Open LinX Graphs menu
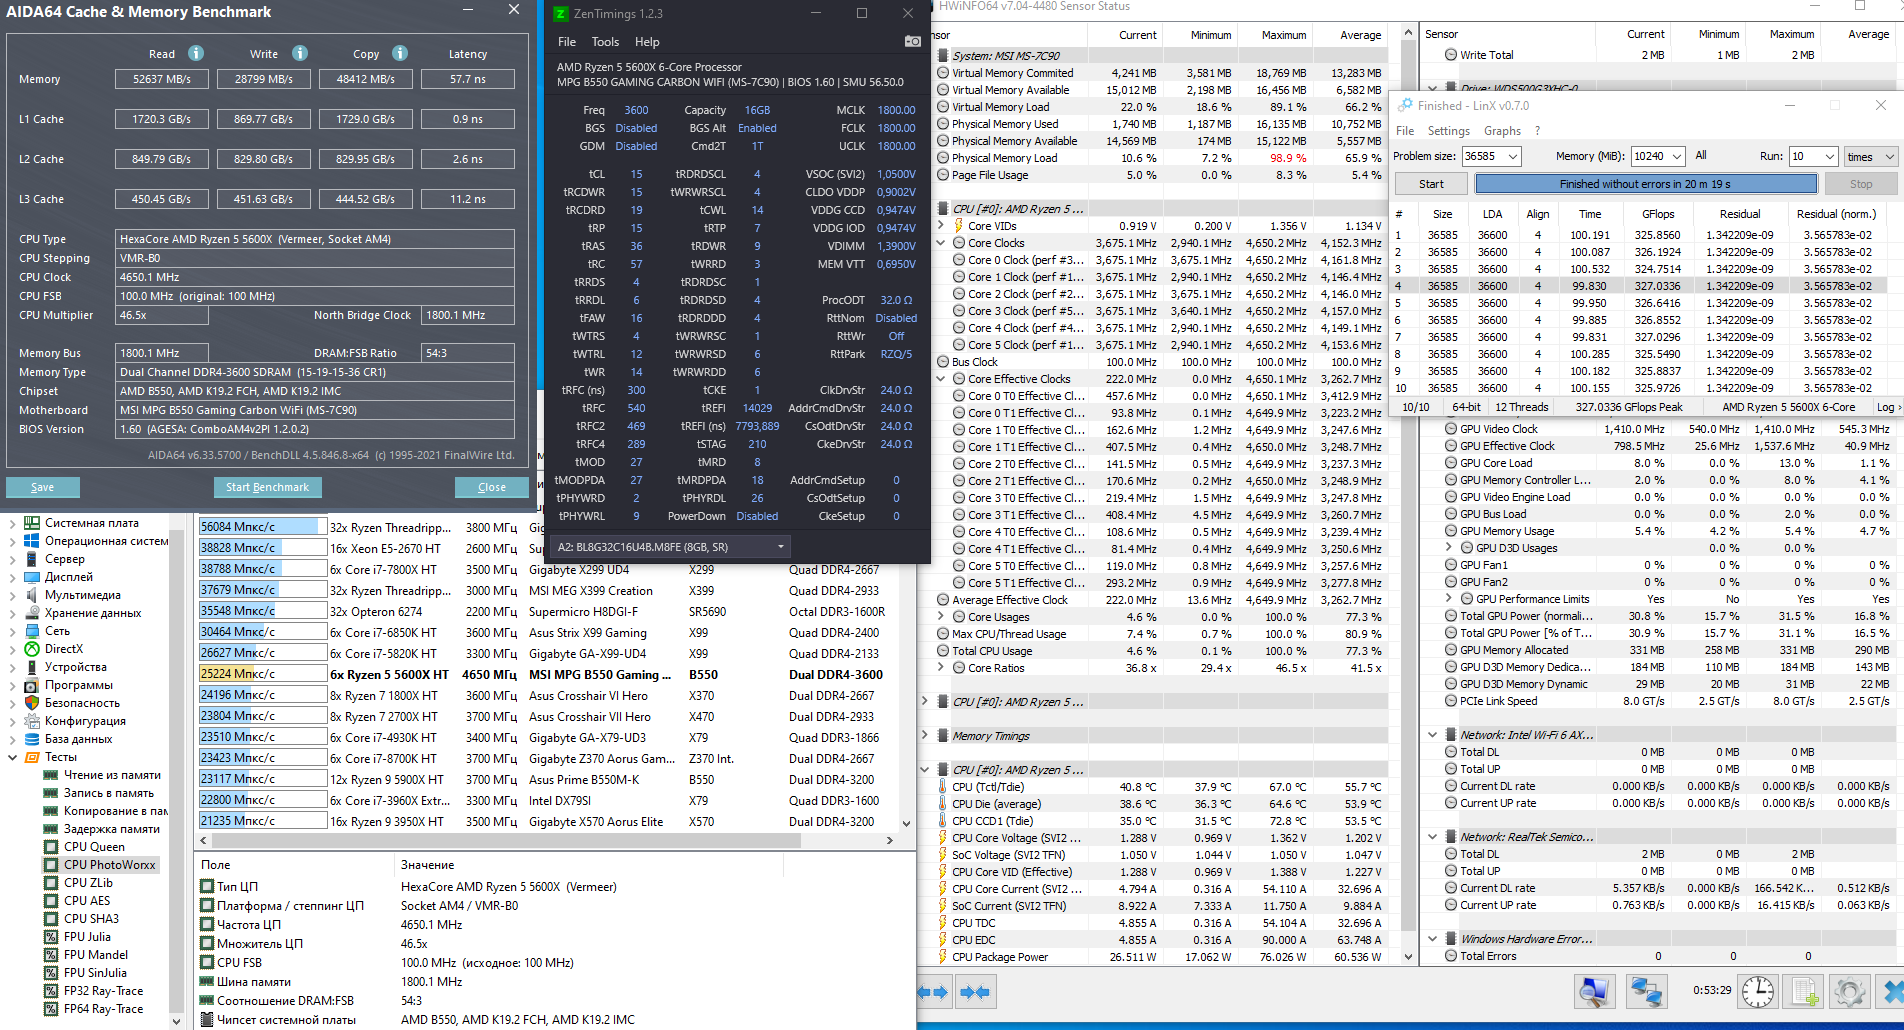This screenshot has width=1904, height=1030. (1502, 131)
